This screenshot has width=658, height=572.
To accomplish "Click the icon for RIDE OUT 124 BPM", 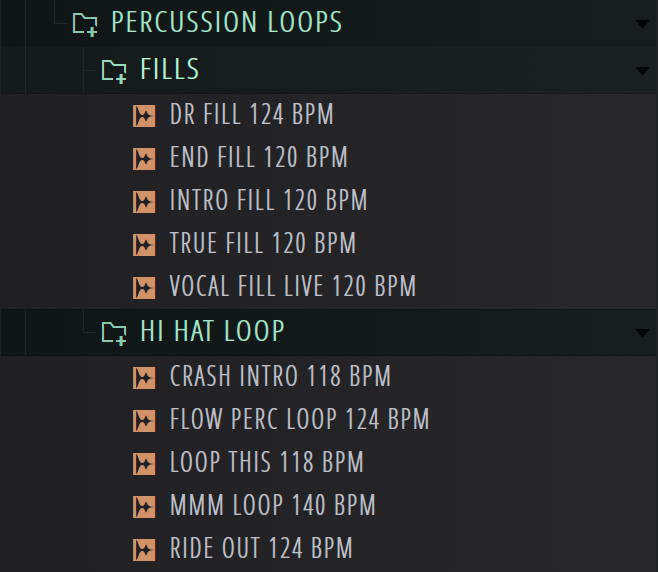I will pos(144,549).
